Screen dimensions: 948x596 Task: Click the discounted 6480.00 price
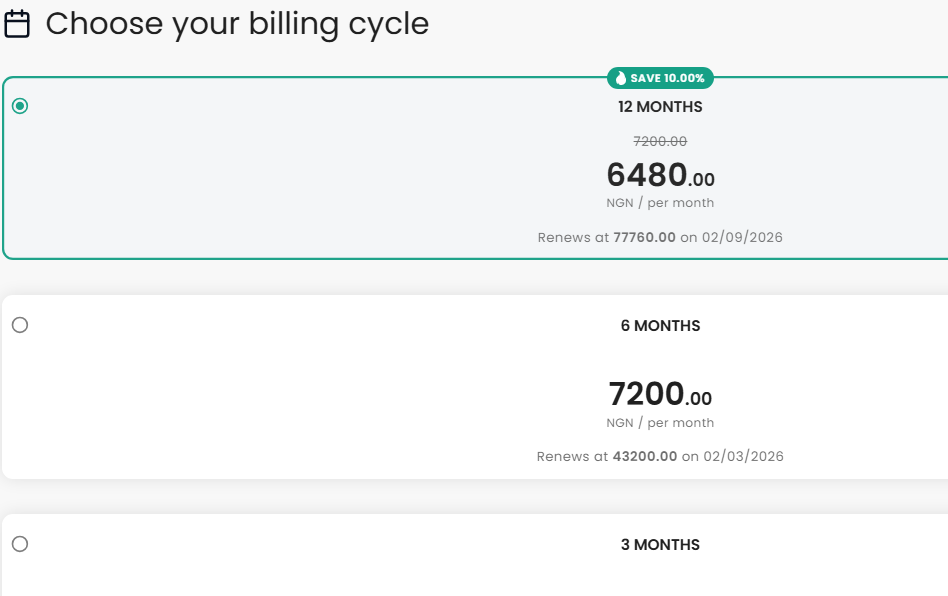pyautogui.click(x=660, y=177)
